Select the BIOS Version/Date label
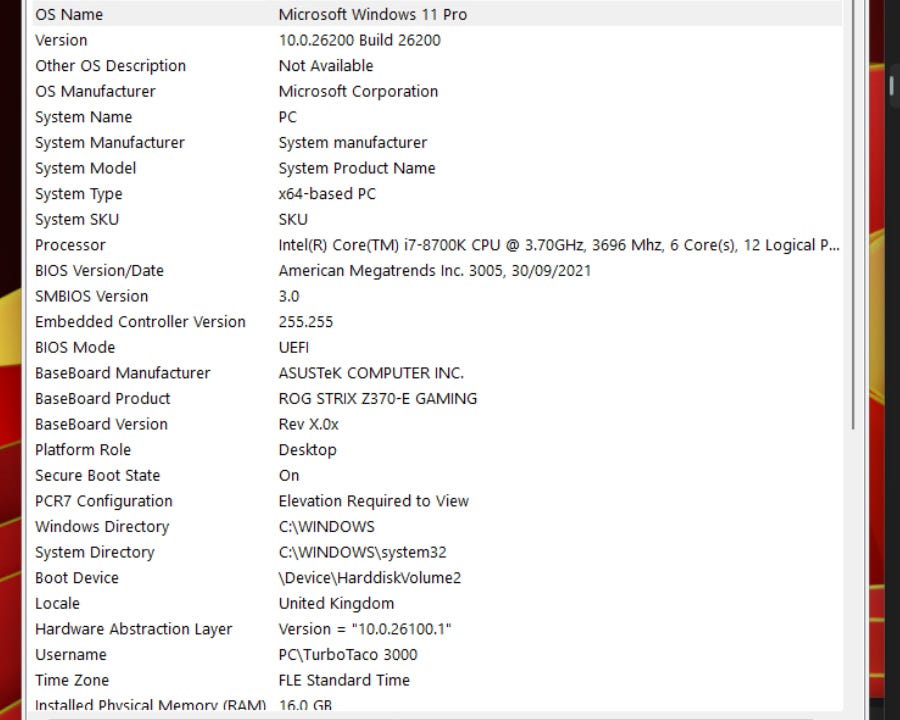The height and width of the screenshot is (720, 900). 99,270
